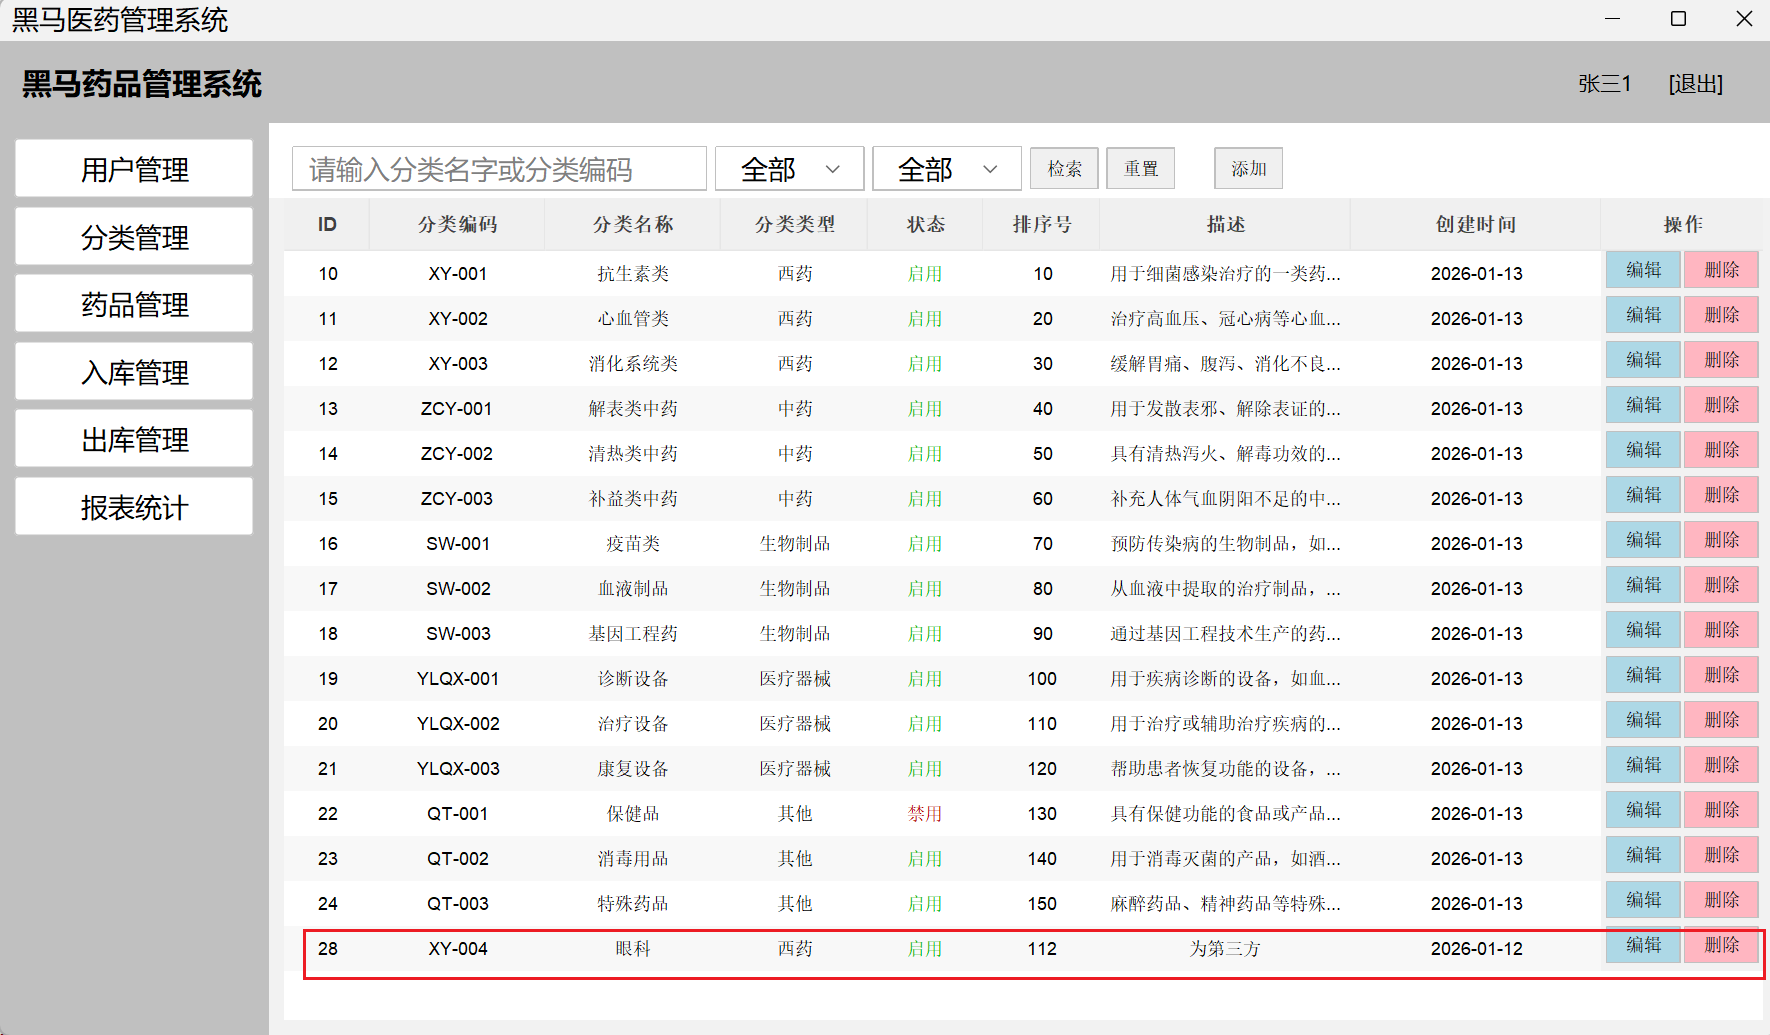This screenshot has height=1035, width=1770.
Task: Delete the XY-004 眼科 row
Action: (x=1721, y=945)
